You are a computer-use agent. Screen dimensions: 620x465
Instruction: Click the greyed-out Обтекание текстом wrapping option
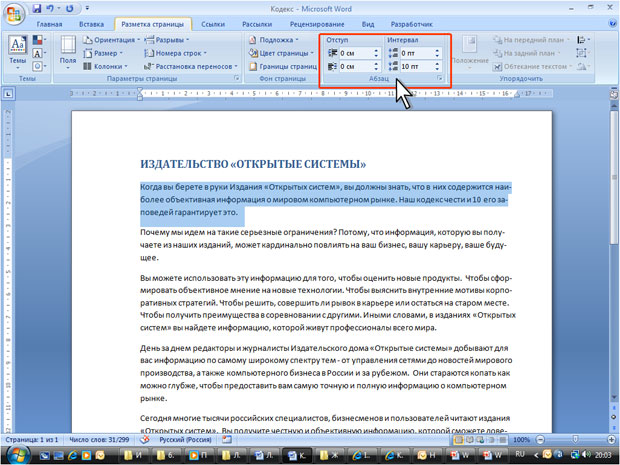[533, 66]
